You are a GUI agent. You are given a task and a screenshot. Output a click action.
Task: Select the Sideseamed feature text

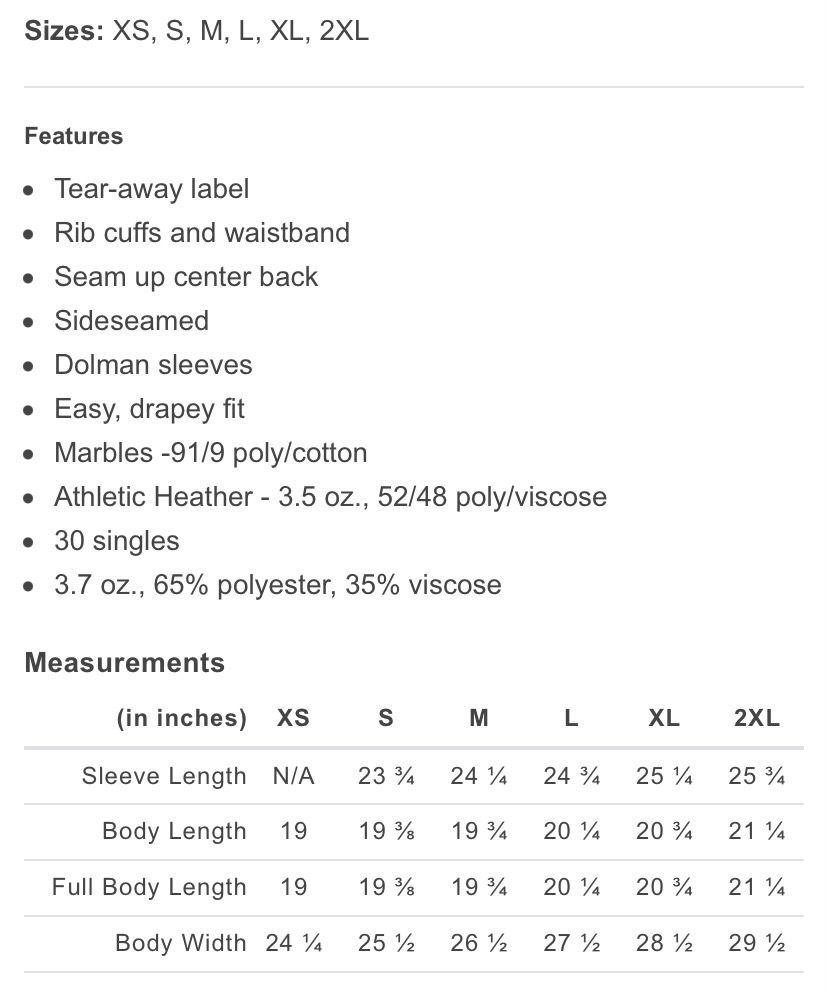[x=131, y=321]
